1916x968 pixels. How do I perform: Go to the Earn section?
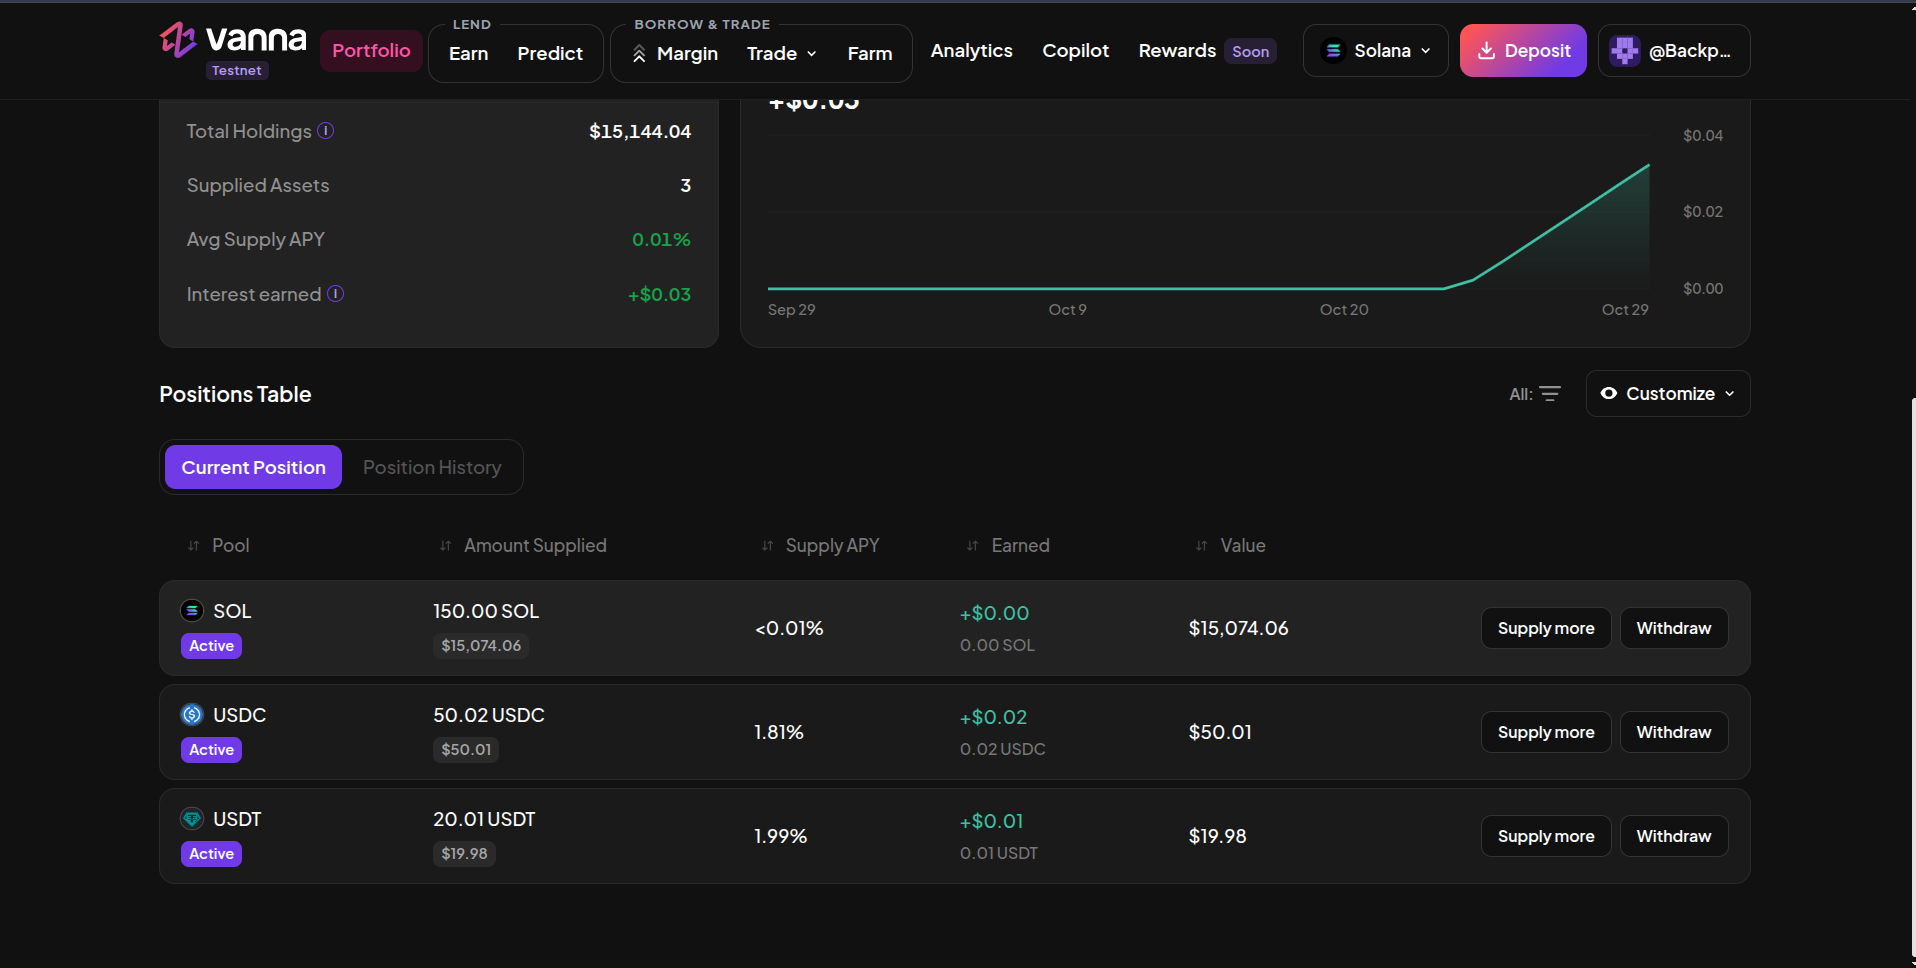469,53
